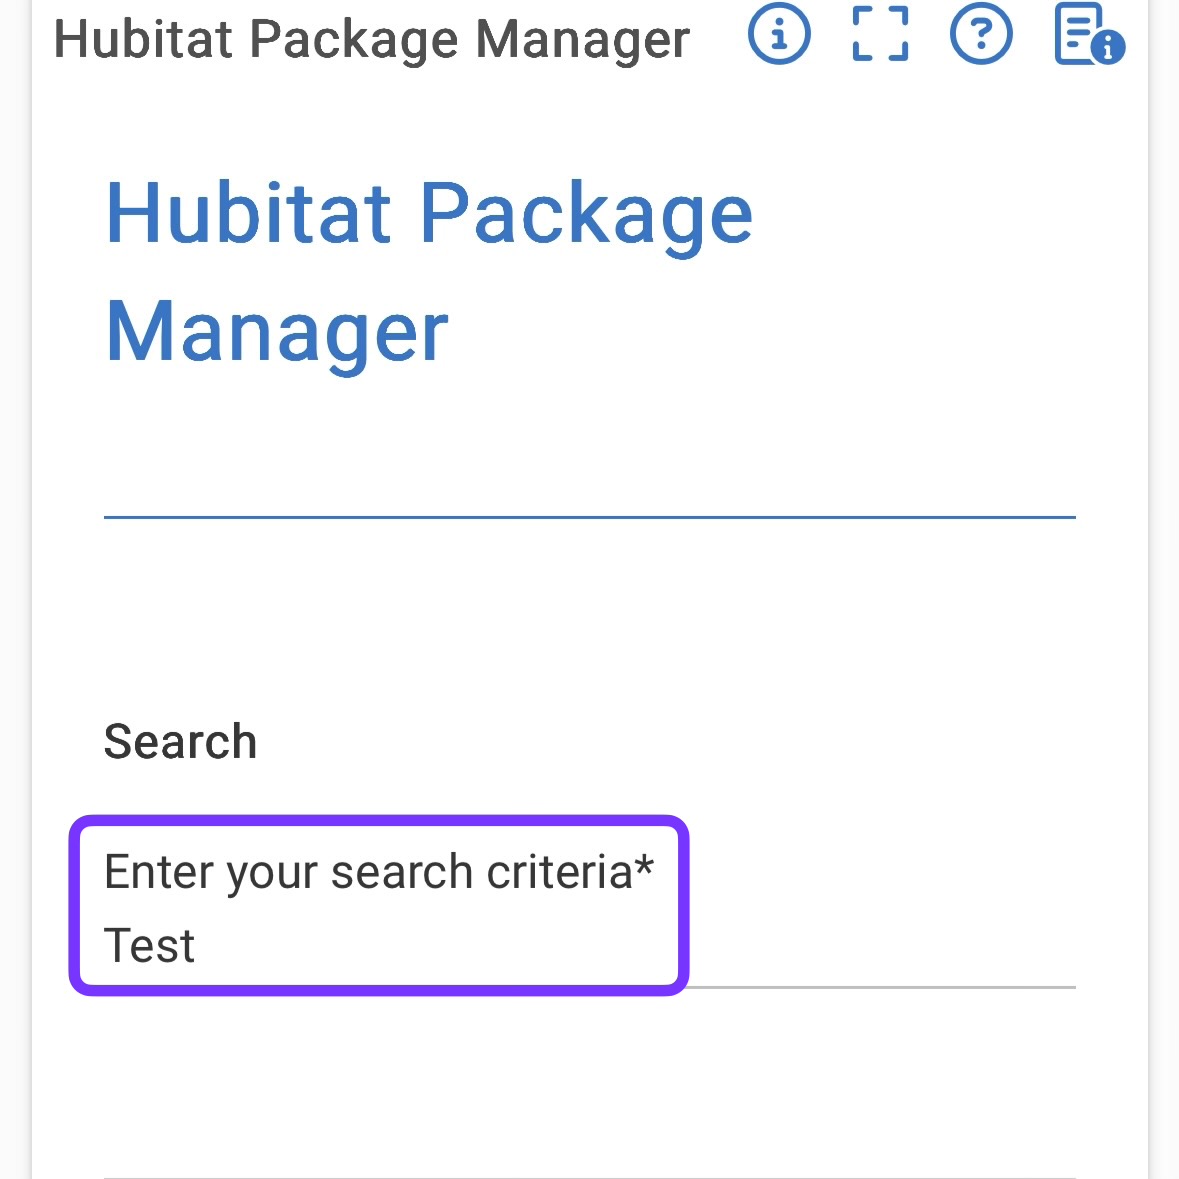Image resolution: width=1179 pixels, height=1179 pixels.
Task: Click the small info badge on document icon
Action: [1108, 48]
